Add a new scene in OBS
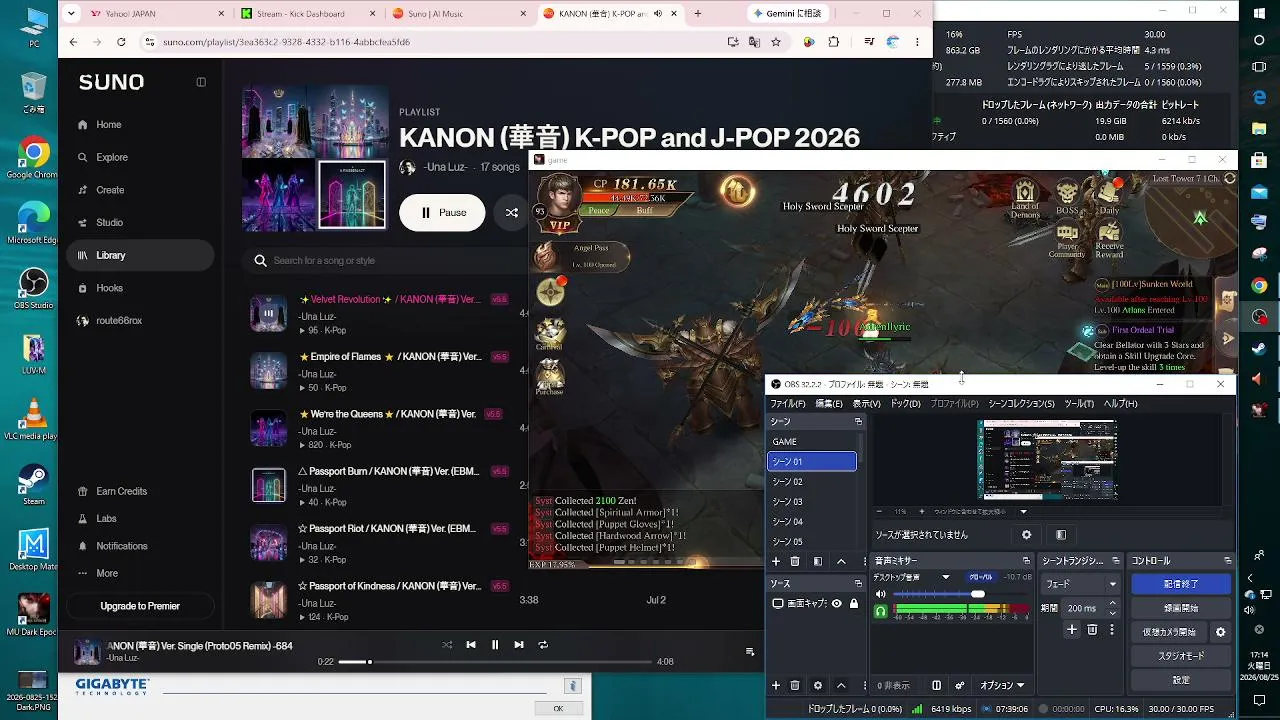 pos(776,562)
